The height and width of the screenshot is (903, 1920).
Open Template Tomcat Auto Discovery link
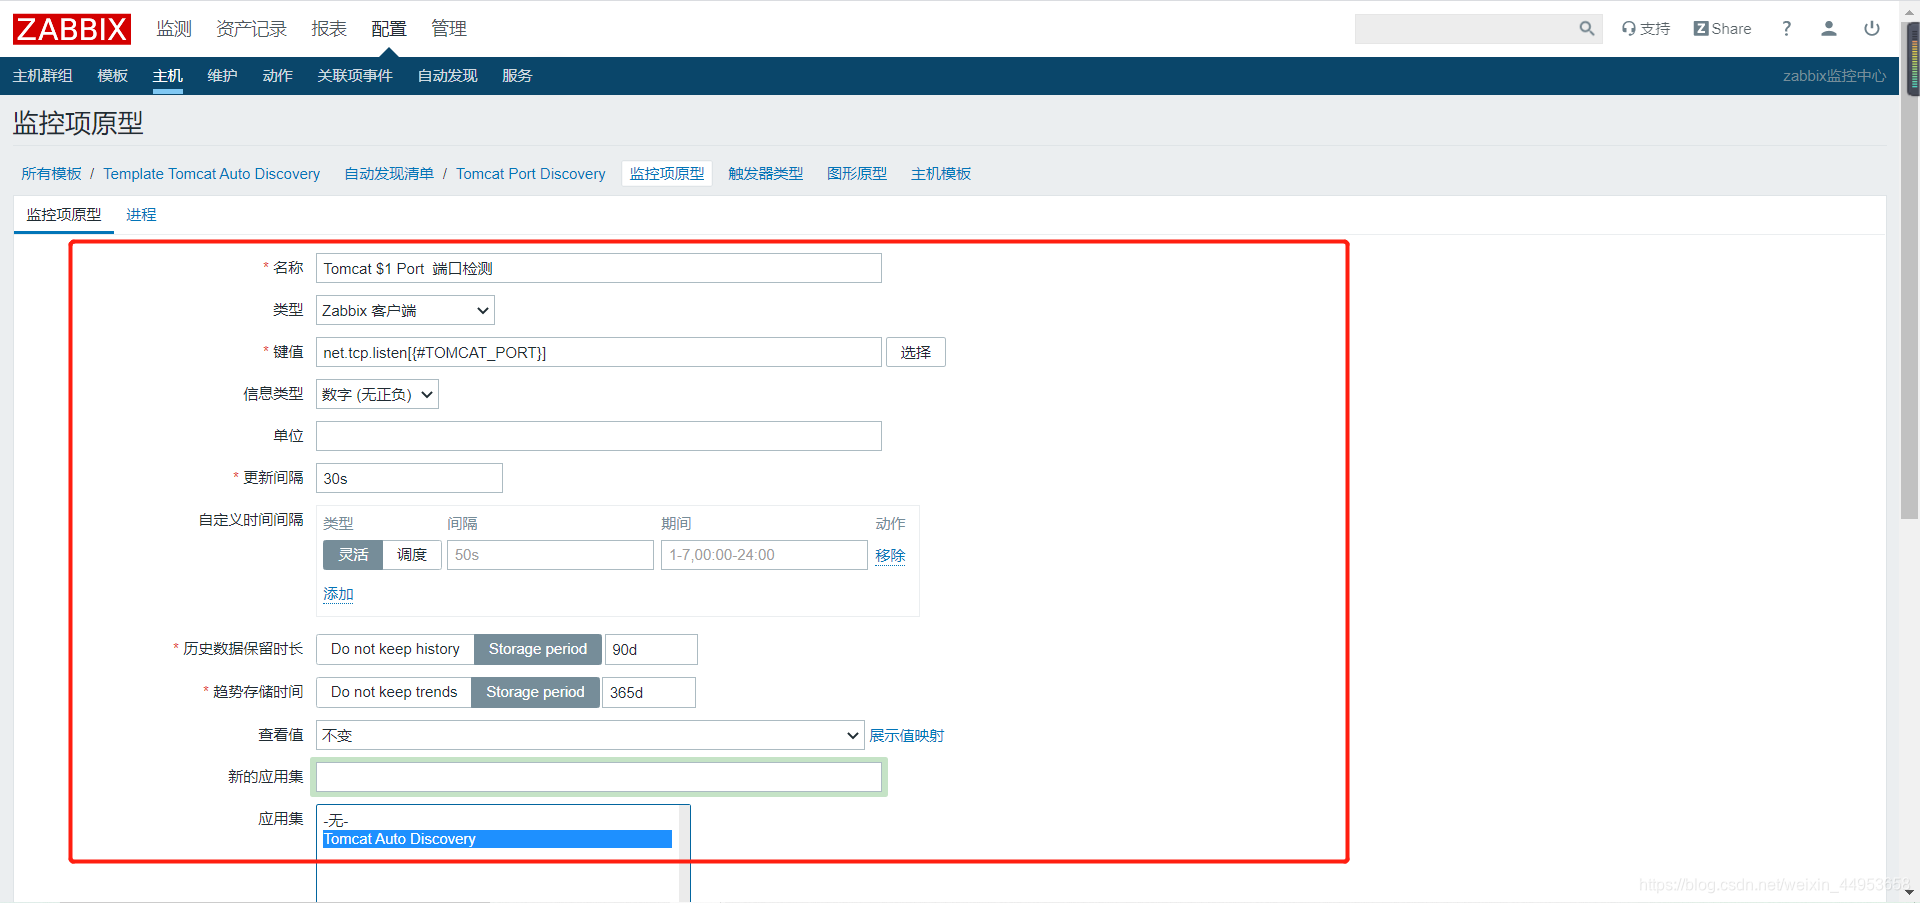(x=212, y=174)
